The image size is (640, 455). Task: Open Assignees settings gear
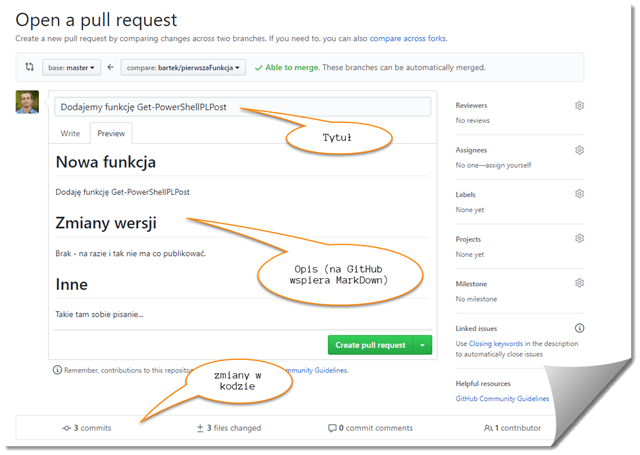(x=579, y=150)
